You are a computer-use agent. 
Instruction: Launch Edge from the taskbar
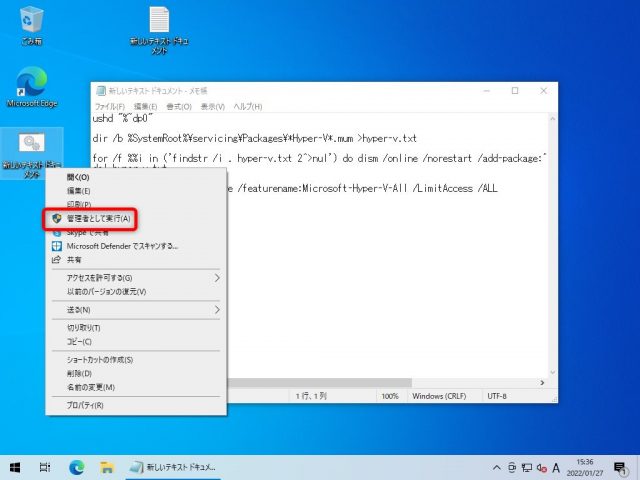[76, 467]
